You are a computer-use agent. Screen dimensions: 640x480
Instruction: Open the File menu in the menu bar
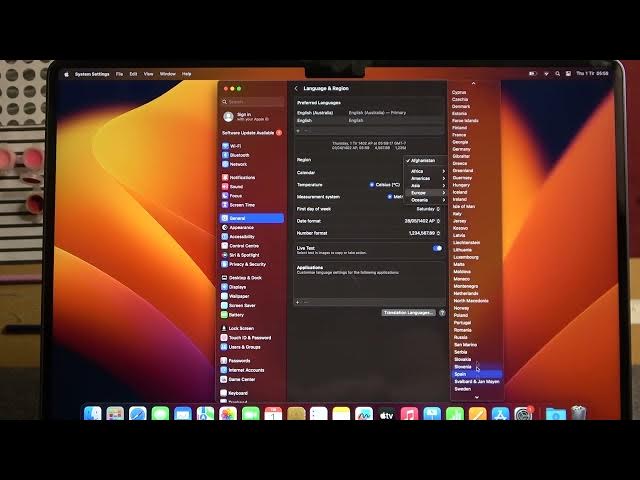[119, 74]
